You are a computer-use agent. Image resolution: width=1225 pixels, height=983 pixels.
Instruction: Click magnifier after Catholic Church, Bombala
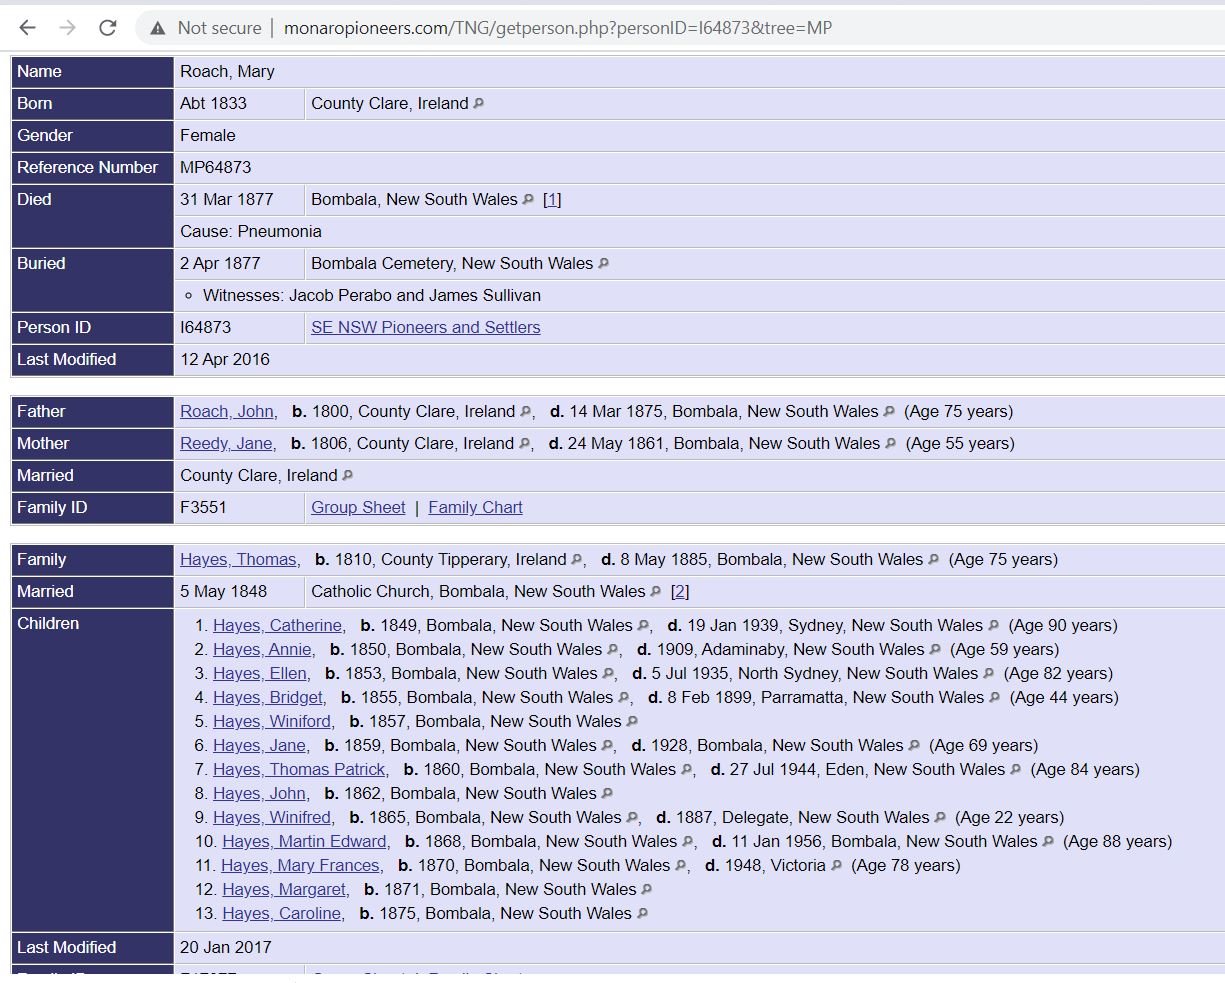coord(656,592)
